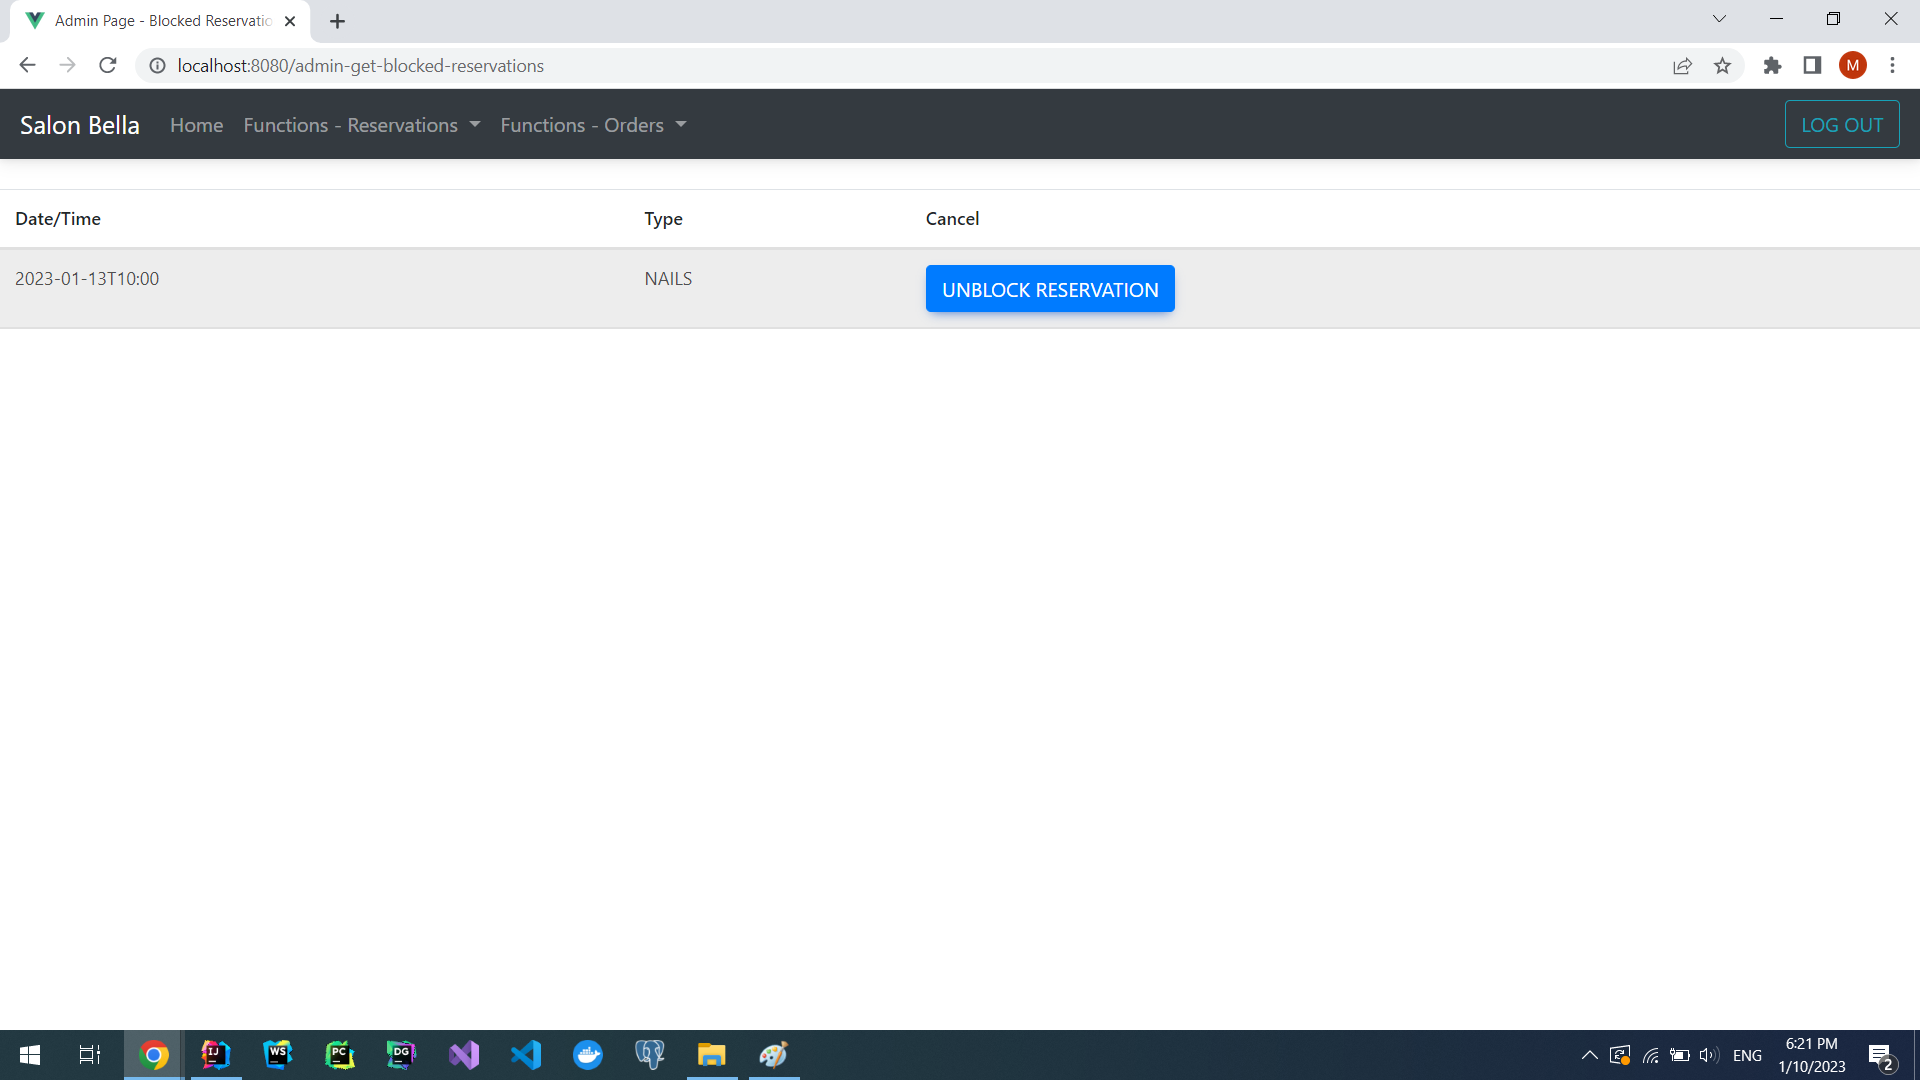
Task: Show hidden system tray icons
Action: (1589, 1055)
